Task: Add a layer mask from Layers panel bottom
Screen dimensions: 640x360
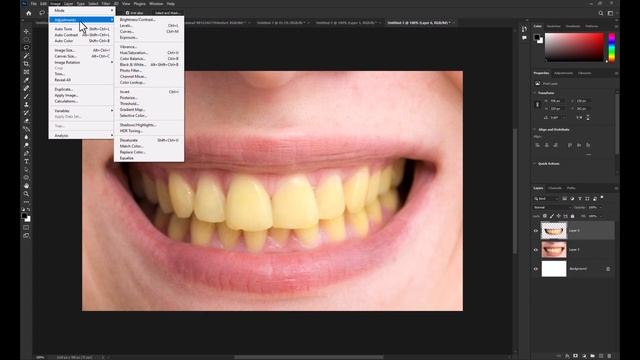Action: [x=576, y=356]
